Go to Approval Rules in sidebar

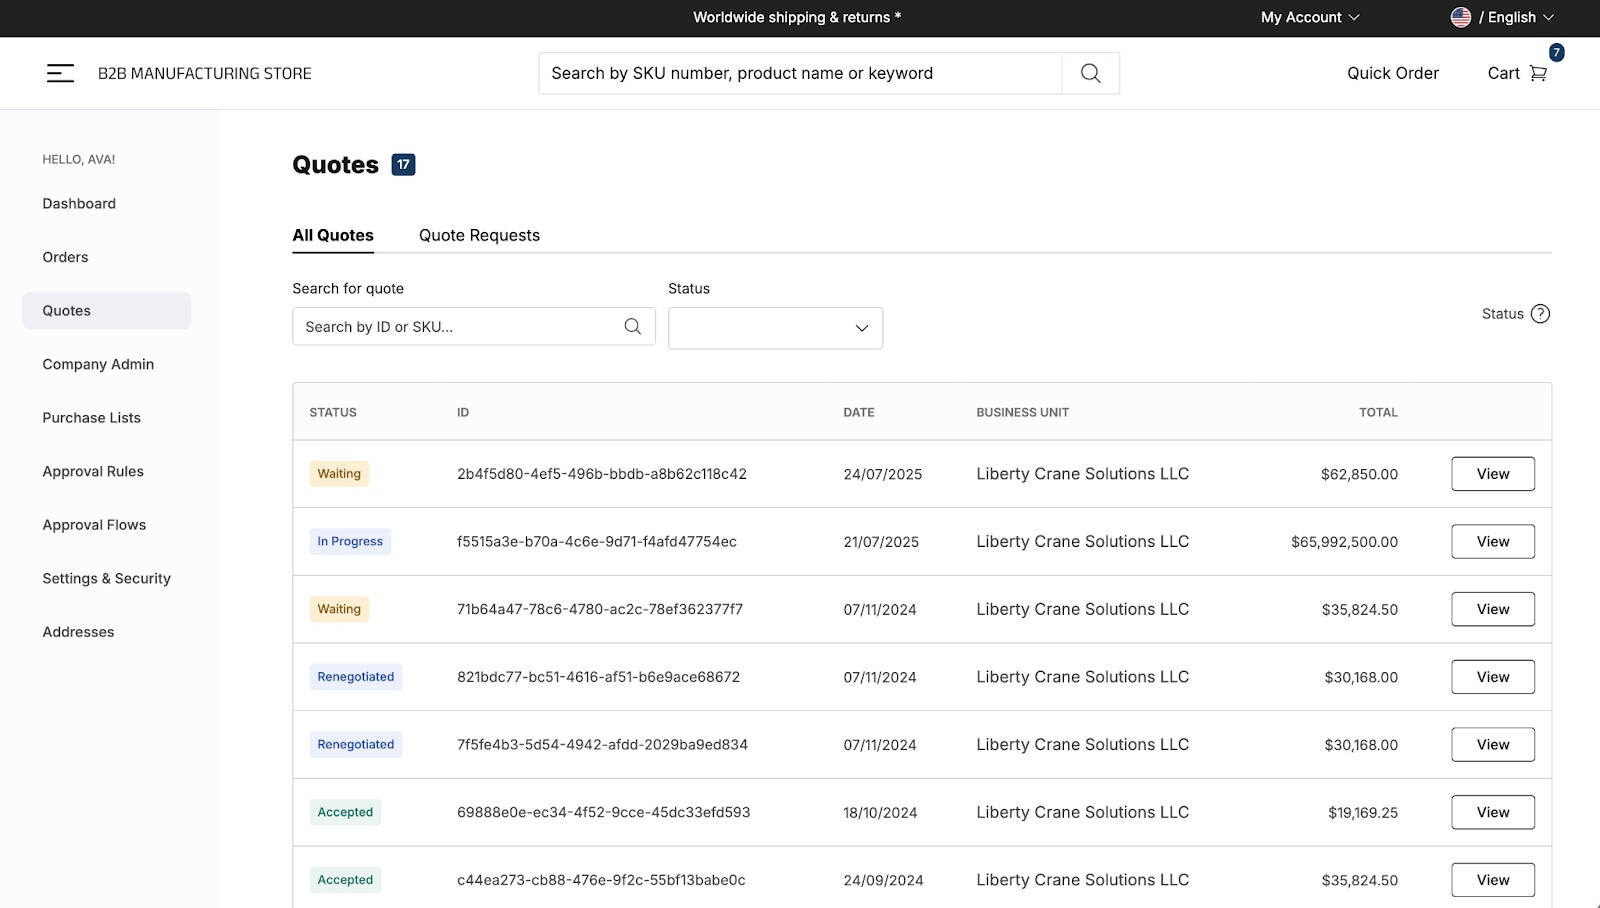(x=93, y=471)
